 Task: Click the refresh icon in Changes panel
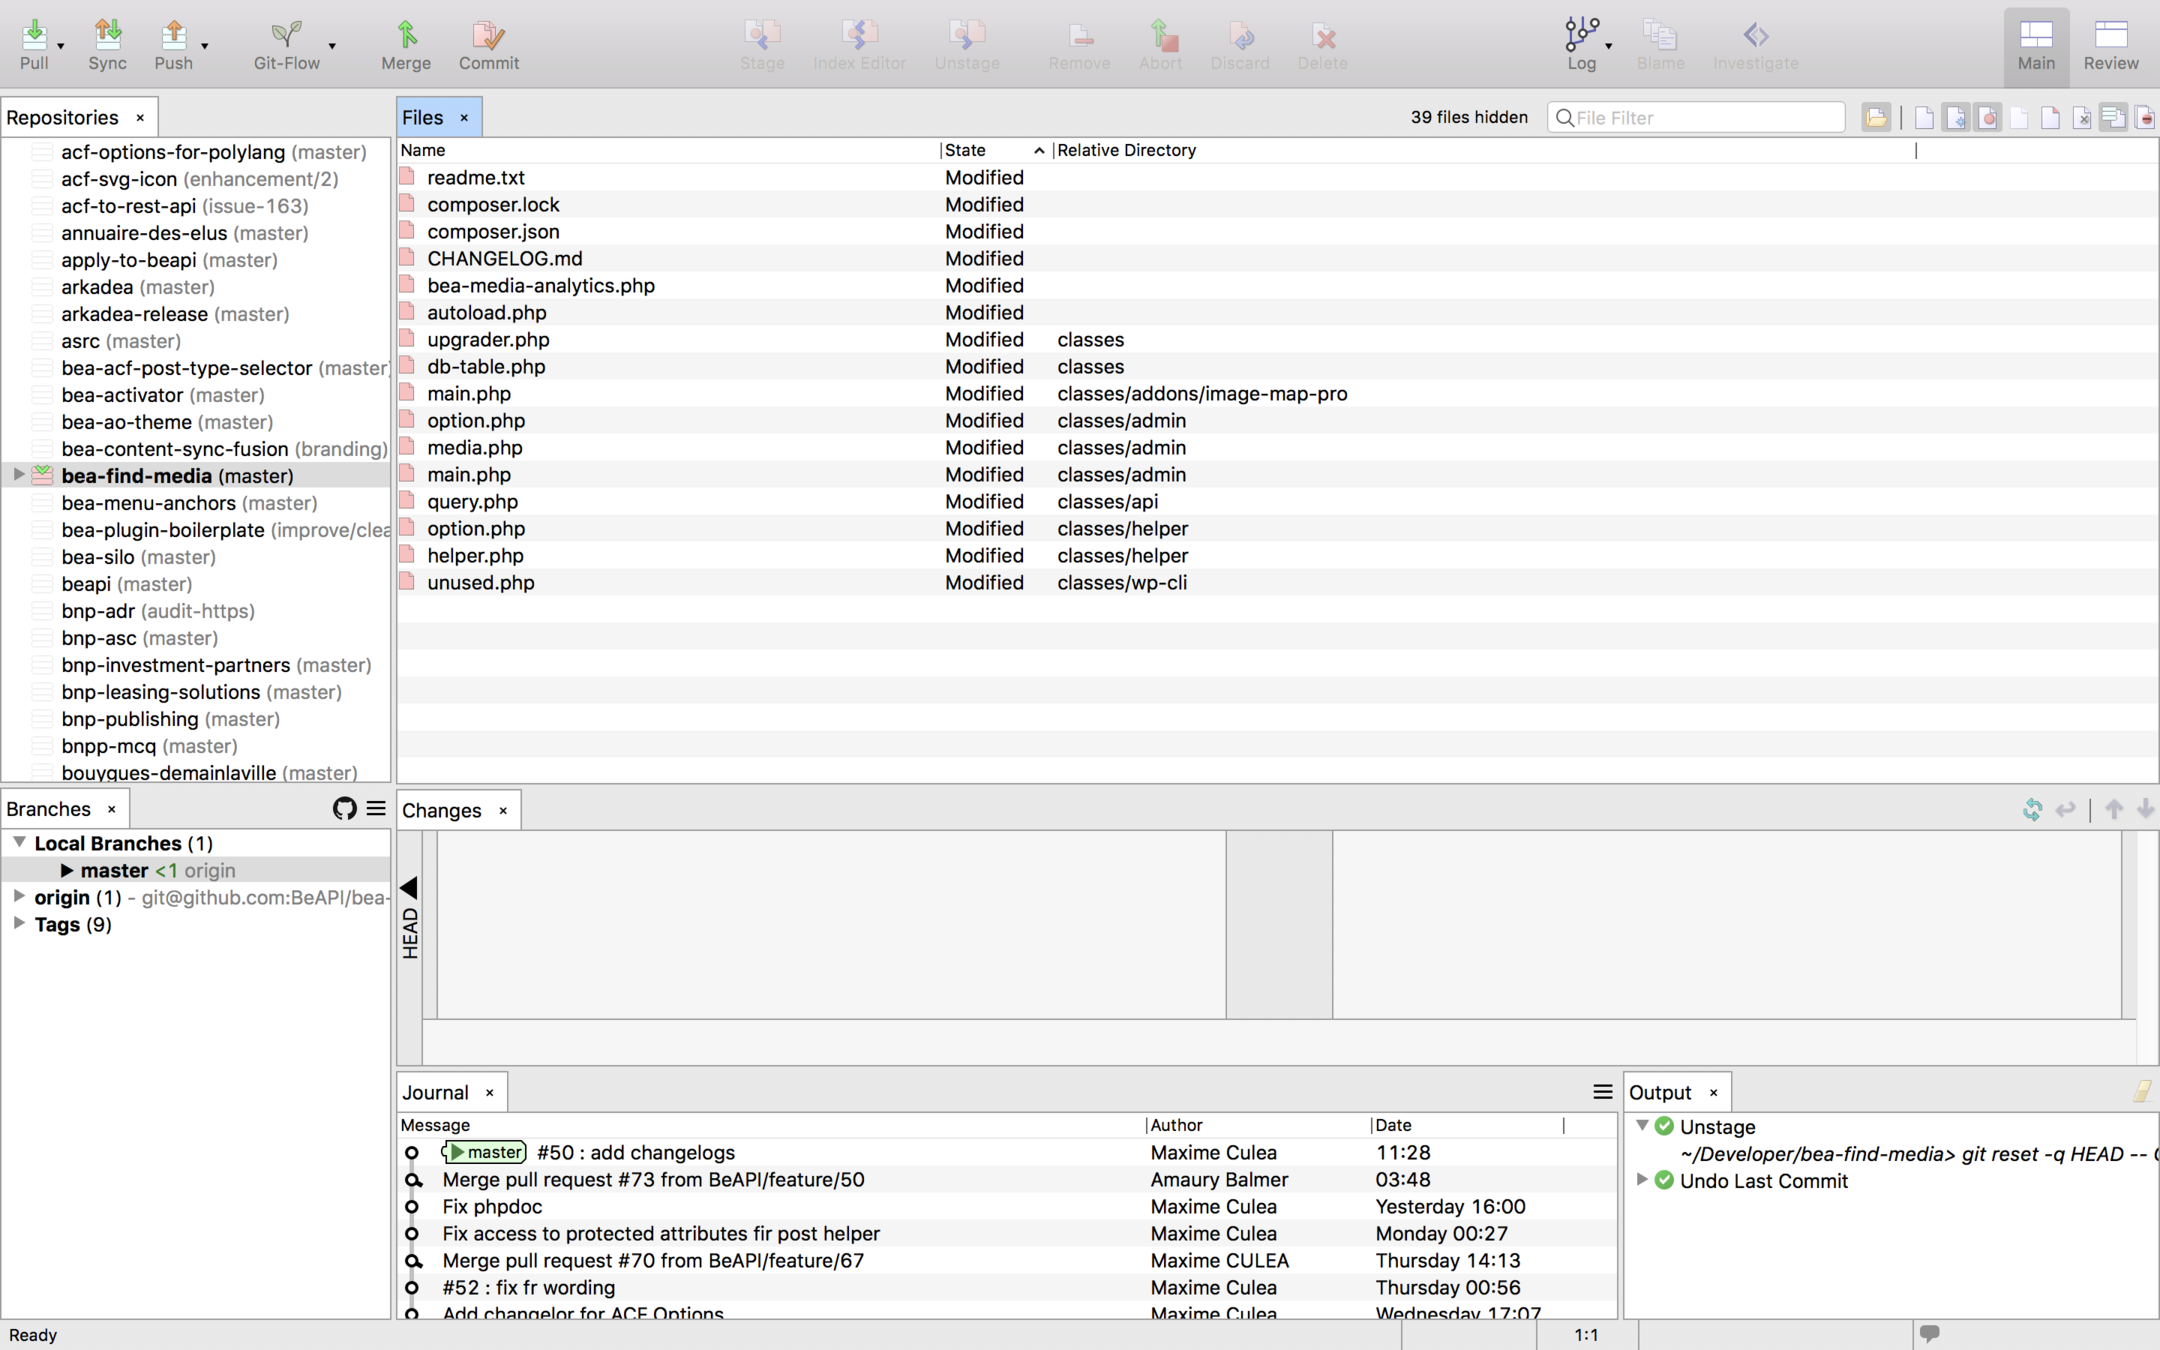coord(2031,809)
